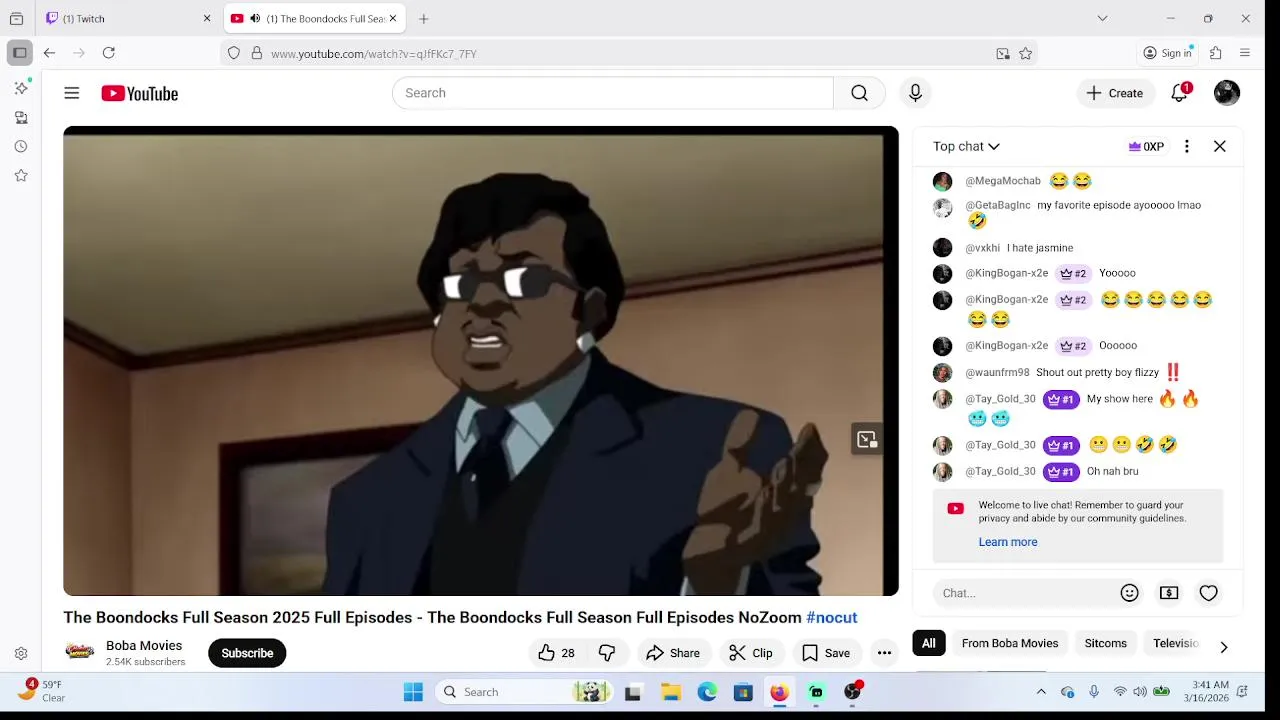Click the #nocut hashtag link

(832, 617)
